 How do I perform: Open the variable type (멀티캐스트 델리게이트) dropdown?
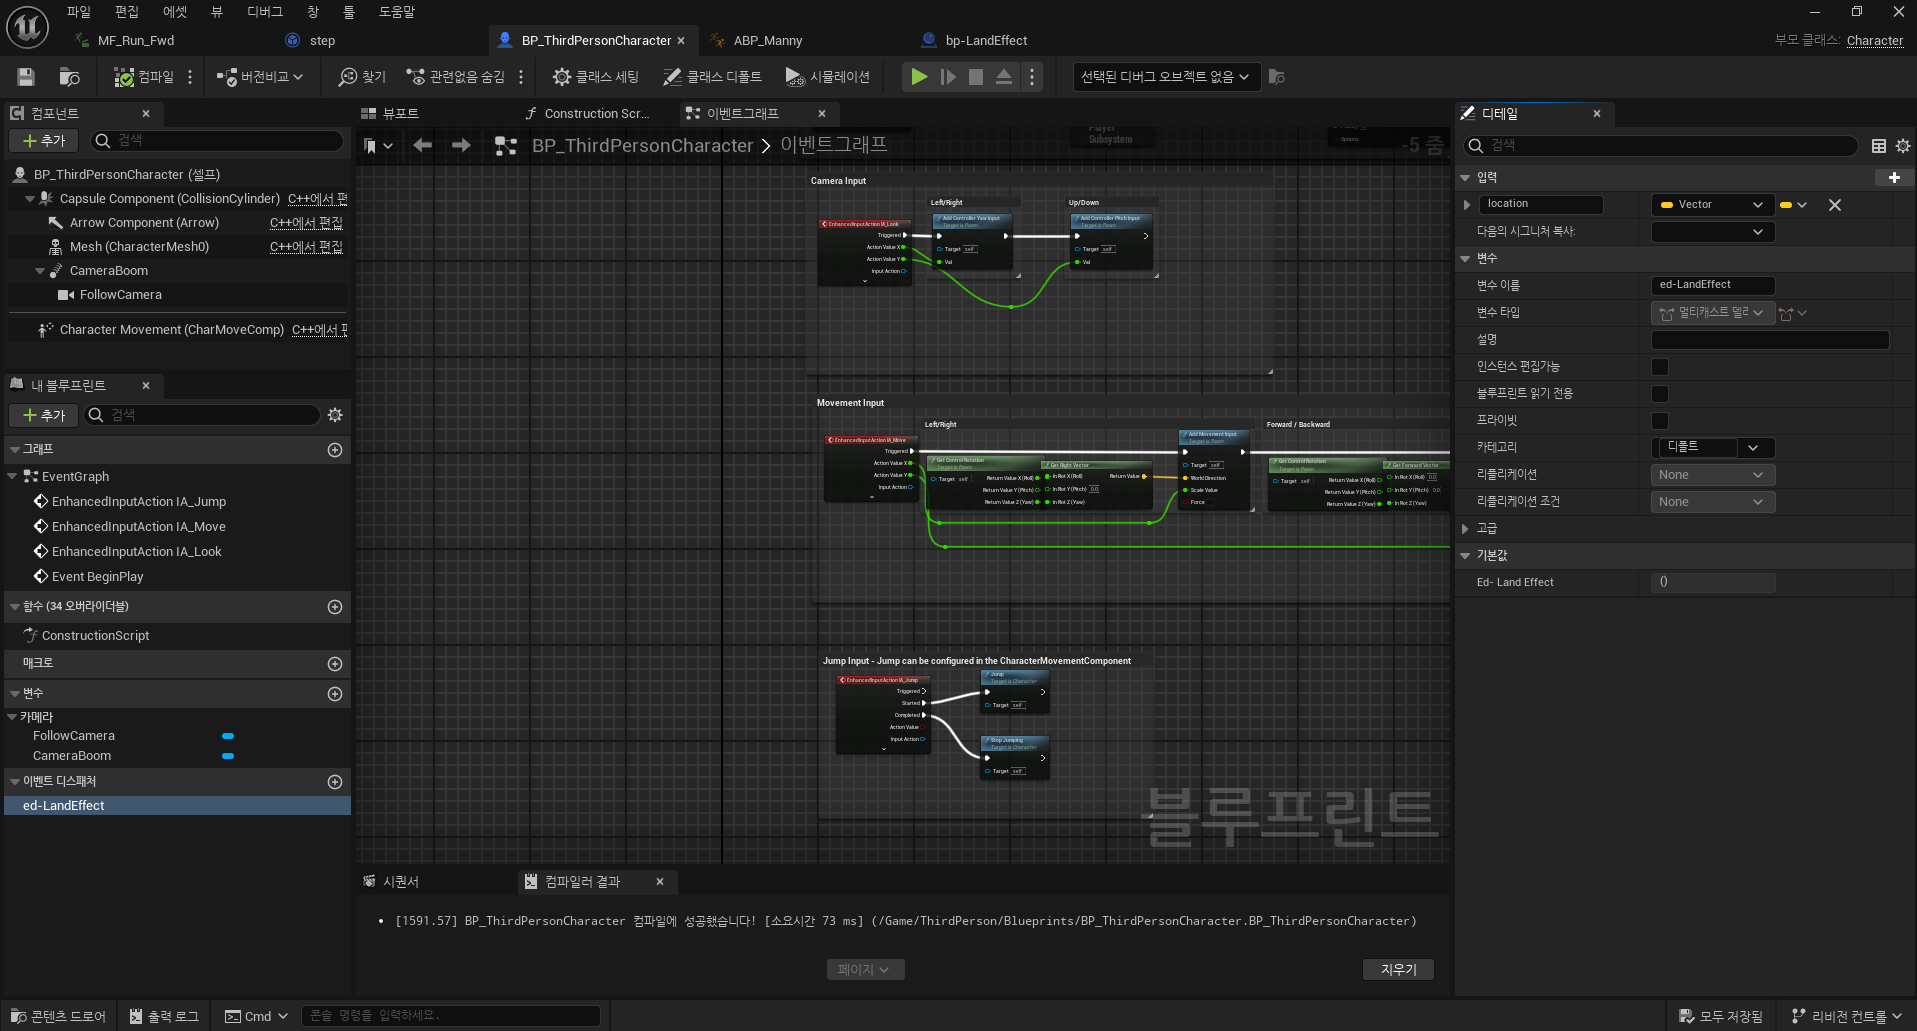point(1712,313)
